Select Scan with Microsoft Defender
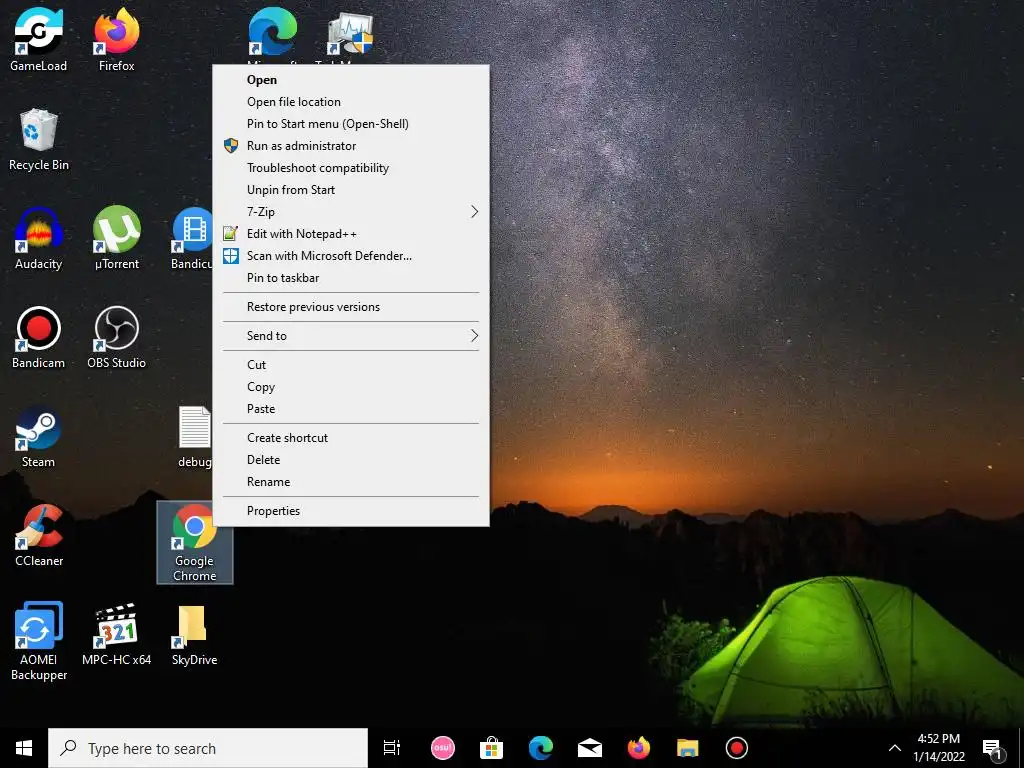 (351, 256)
